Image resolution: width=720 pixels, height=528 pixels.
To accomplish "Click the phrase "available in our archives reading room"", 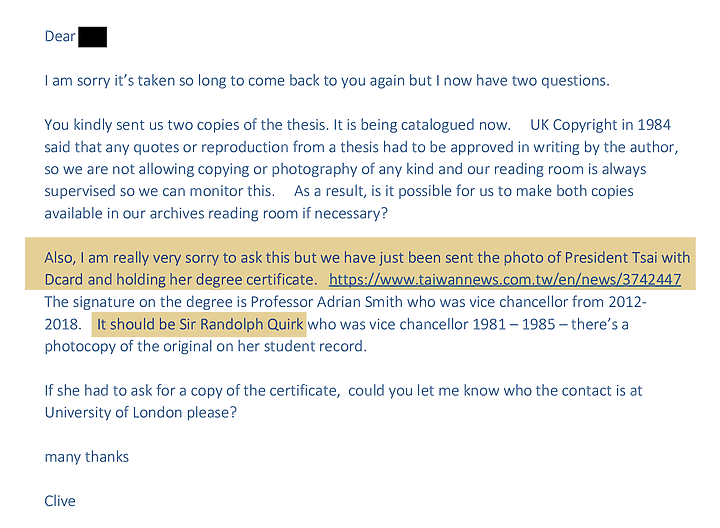I will pyautogui.click(x=171, y=213).
